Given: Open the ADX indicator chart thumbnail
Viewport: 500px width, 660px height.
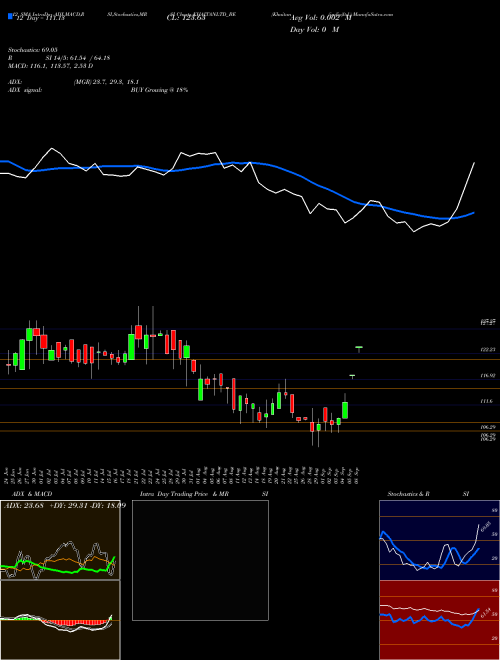Looking at the screenshot, I should coord(60,540).
